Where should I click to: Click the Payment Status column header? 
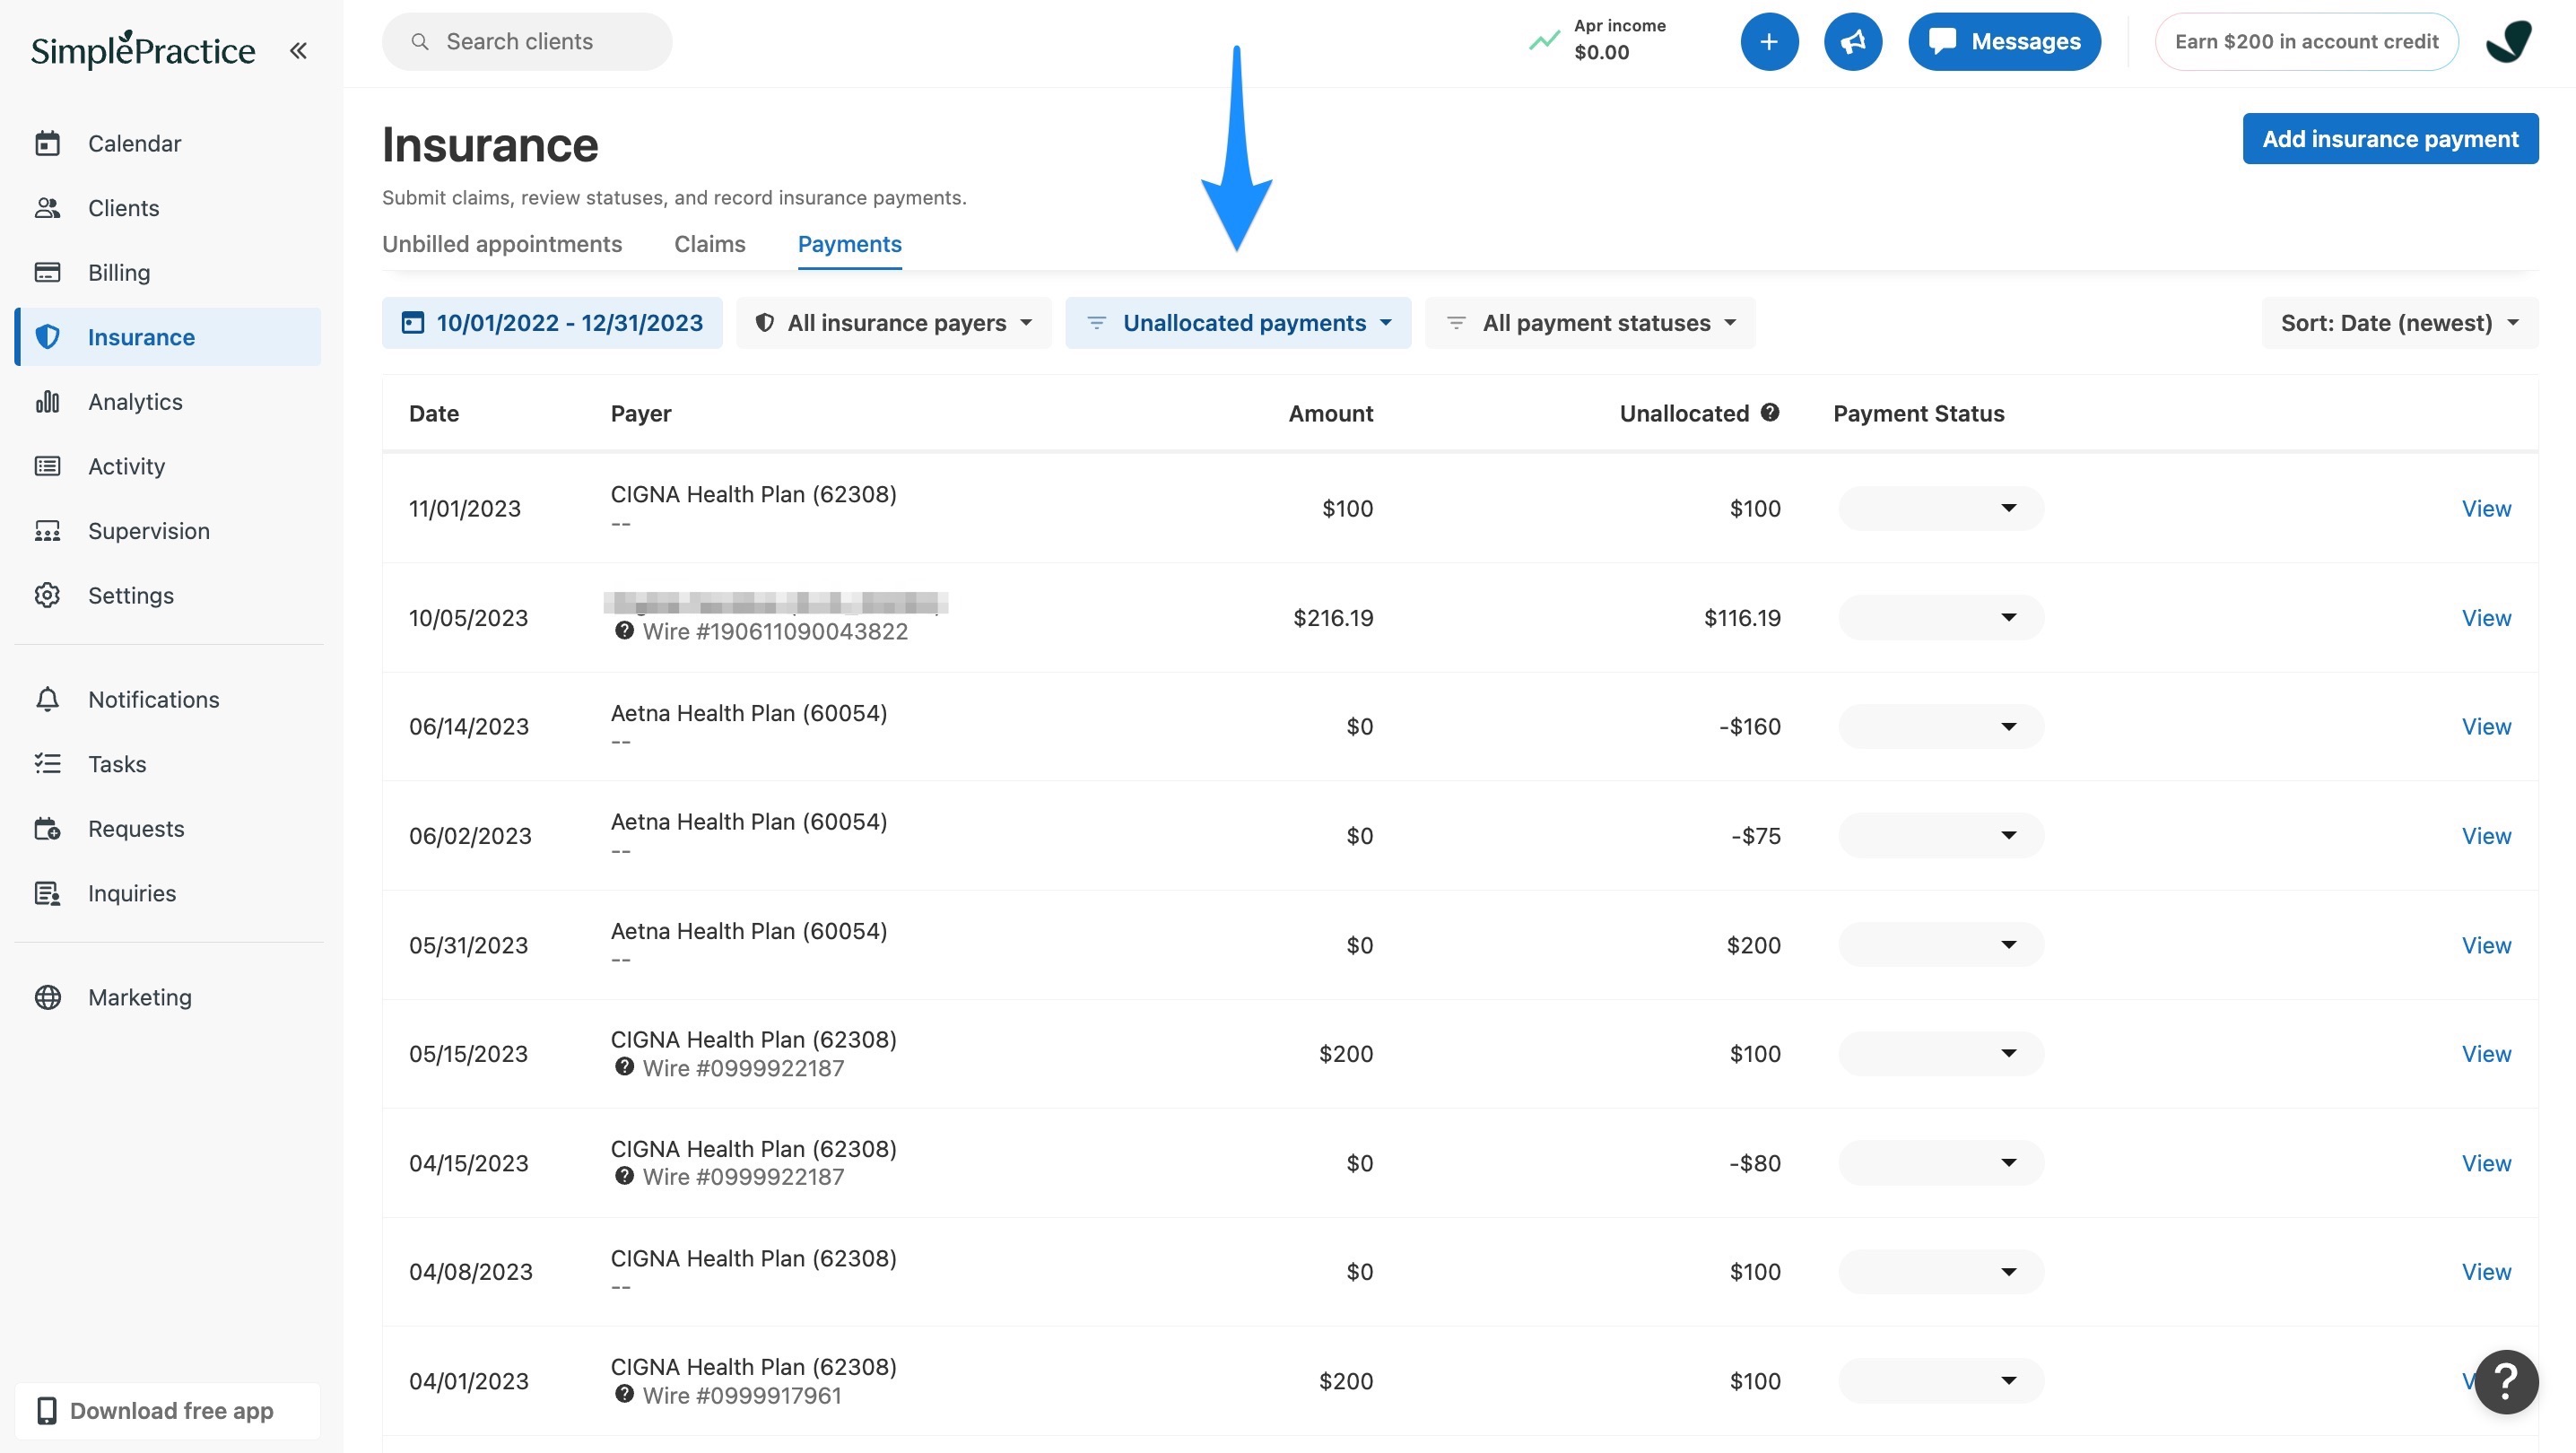click(x=1918, y=413)
